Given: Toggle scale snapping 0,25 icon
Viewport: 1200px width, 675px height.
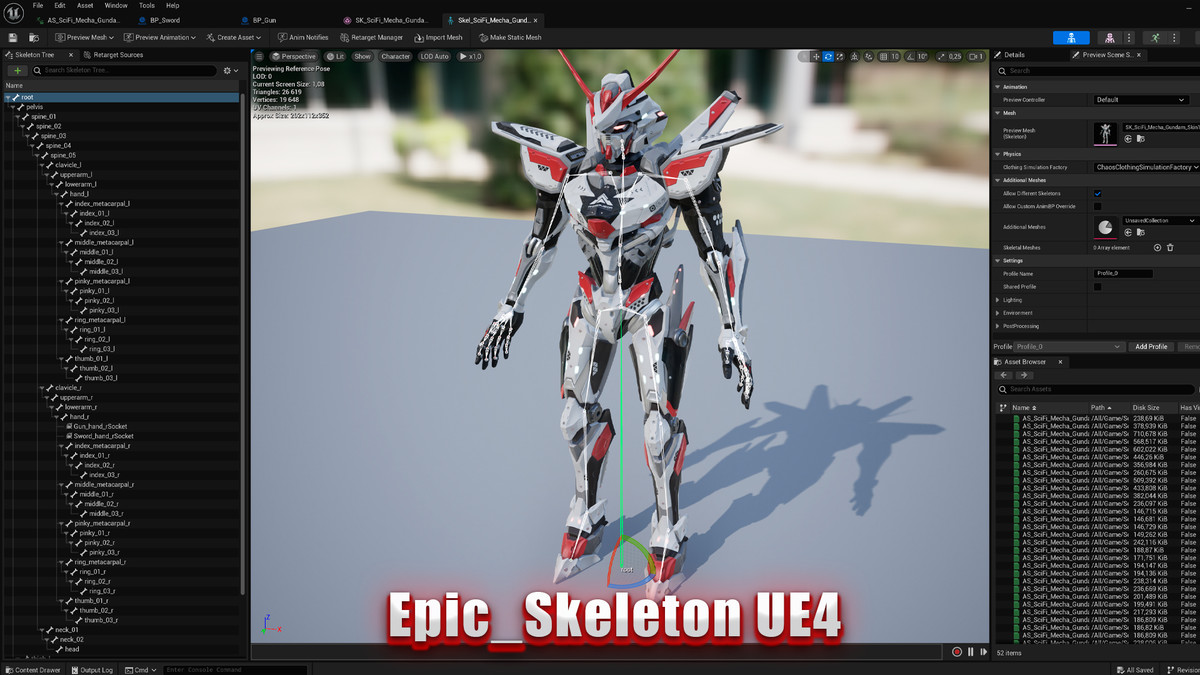Looking at the screenshot, I should [x=941, y=57].
